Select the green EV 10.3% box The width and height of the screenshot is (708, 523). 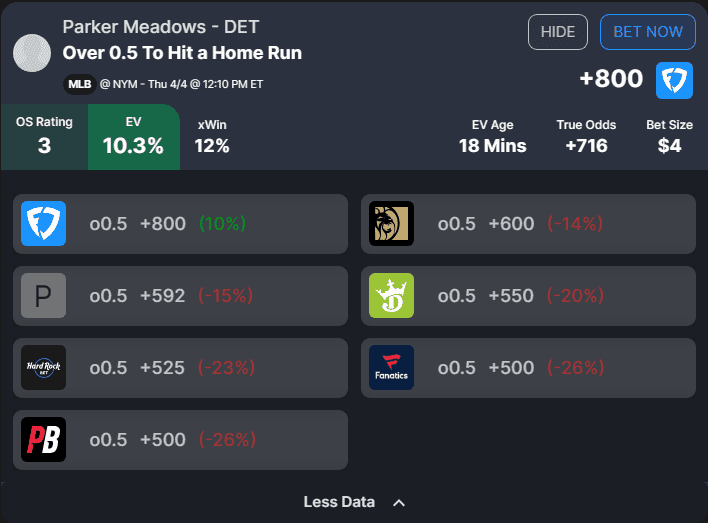pyautogui.click(x=133, y=136)
